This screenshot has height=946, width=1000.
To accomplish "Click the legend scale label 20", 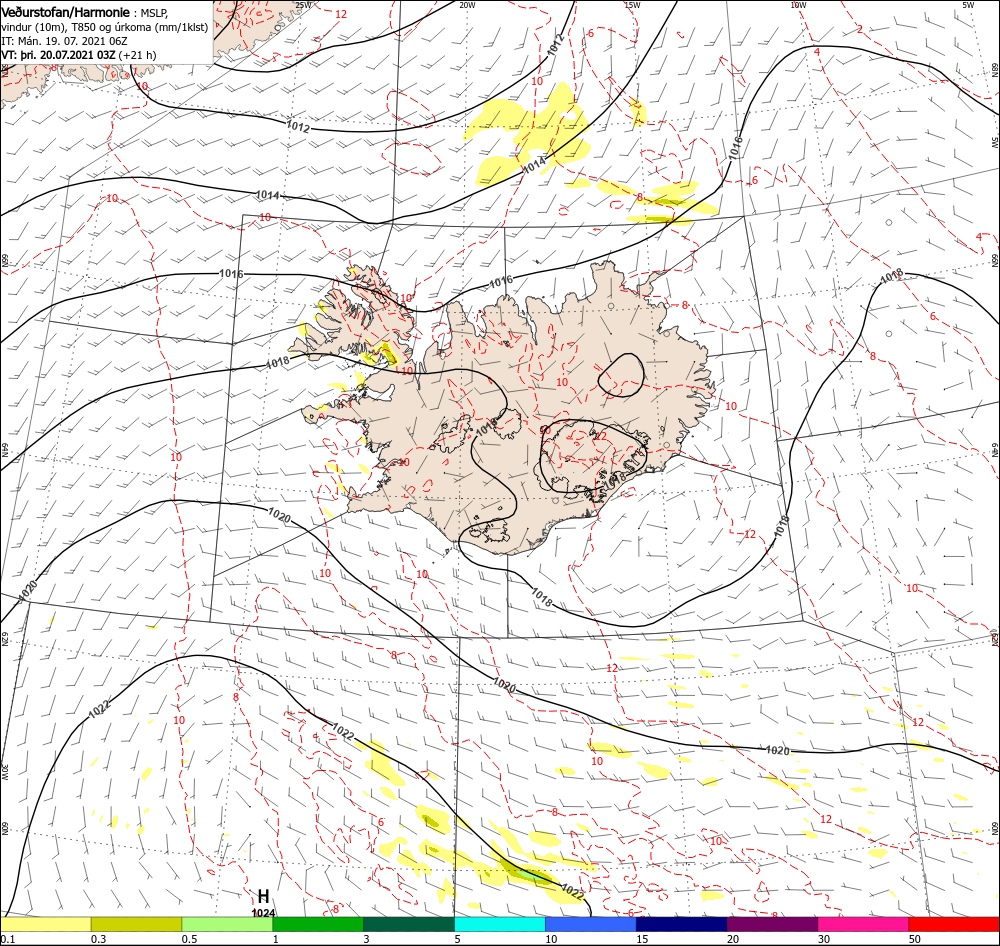I will pos(733,939).
